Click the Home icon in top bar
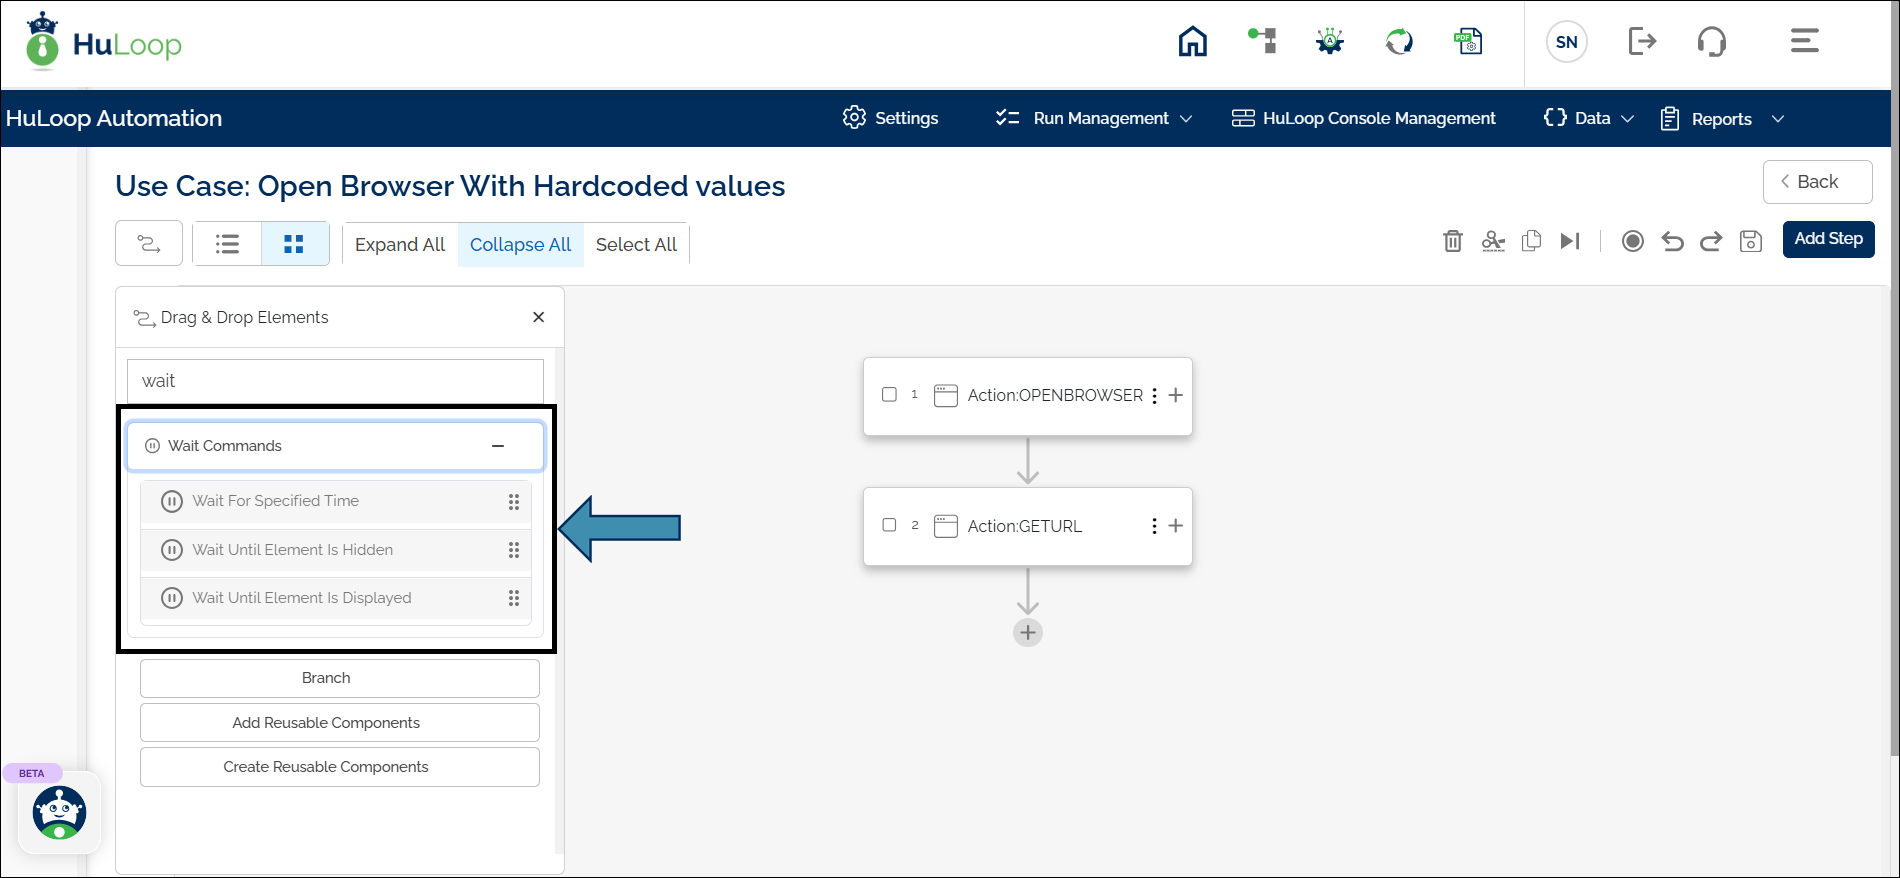Screen dimensions: 1900x878 click(x=1192, y=42)
